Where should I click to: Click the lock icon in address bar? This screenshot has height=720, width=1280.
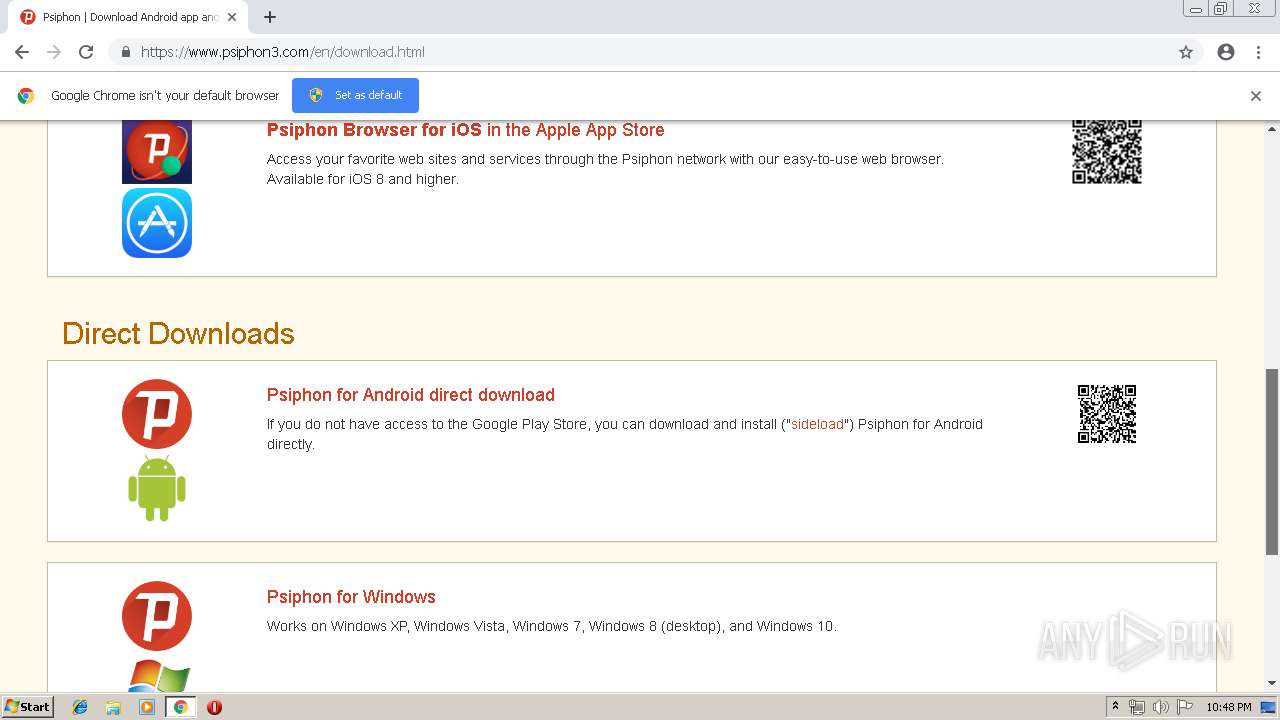(x=125, y=52)
